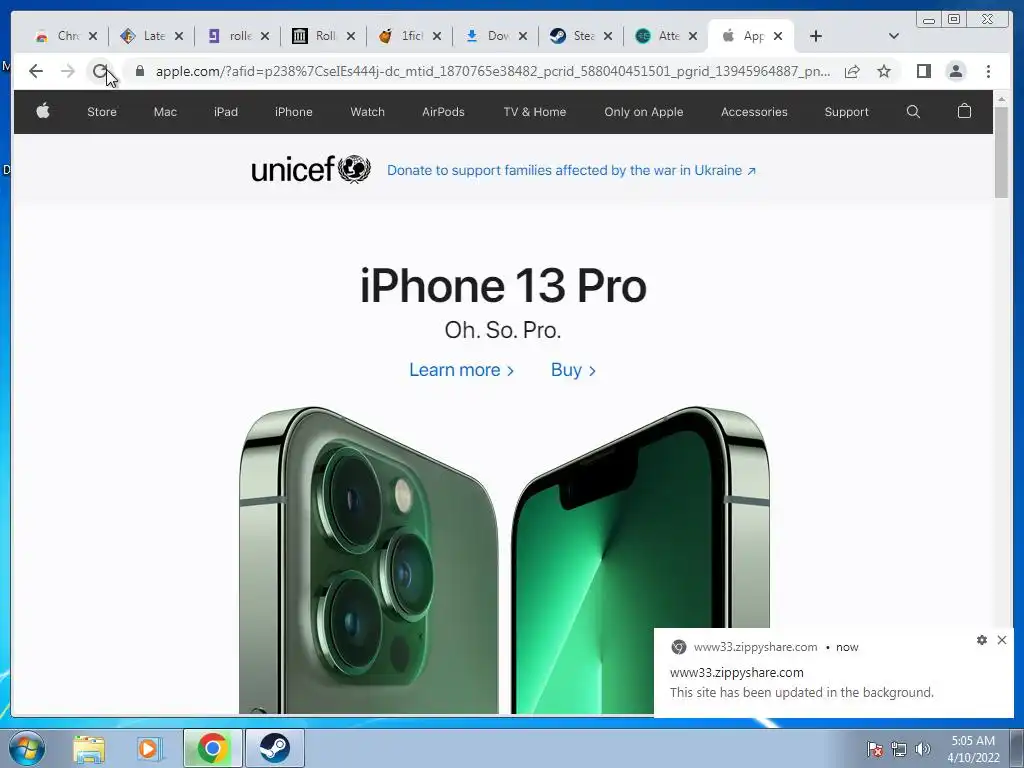
Task: Open the Chrome three-dot menu
Action: [988, 71]
